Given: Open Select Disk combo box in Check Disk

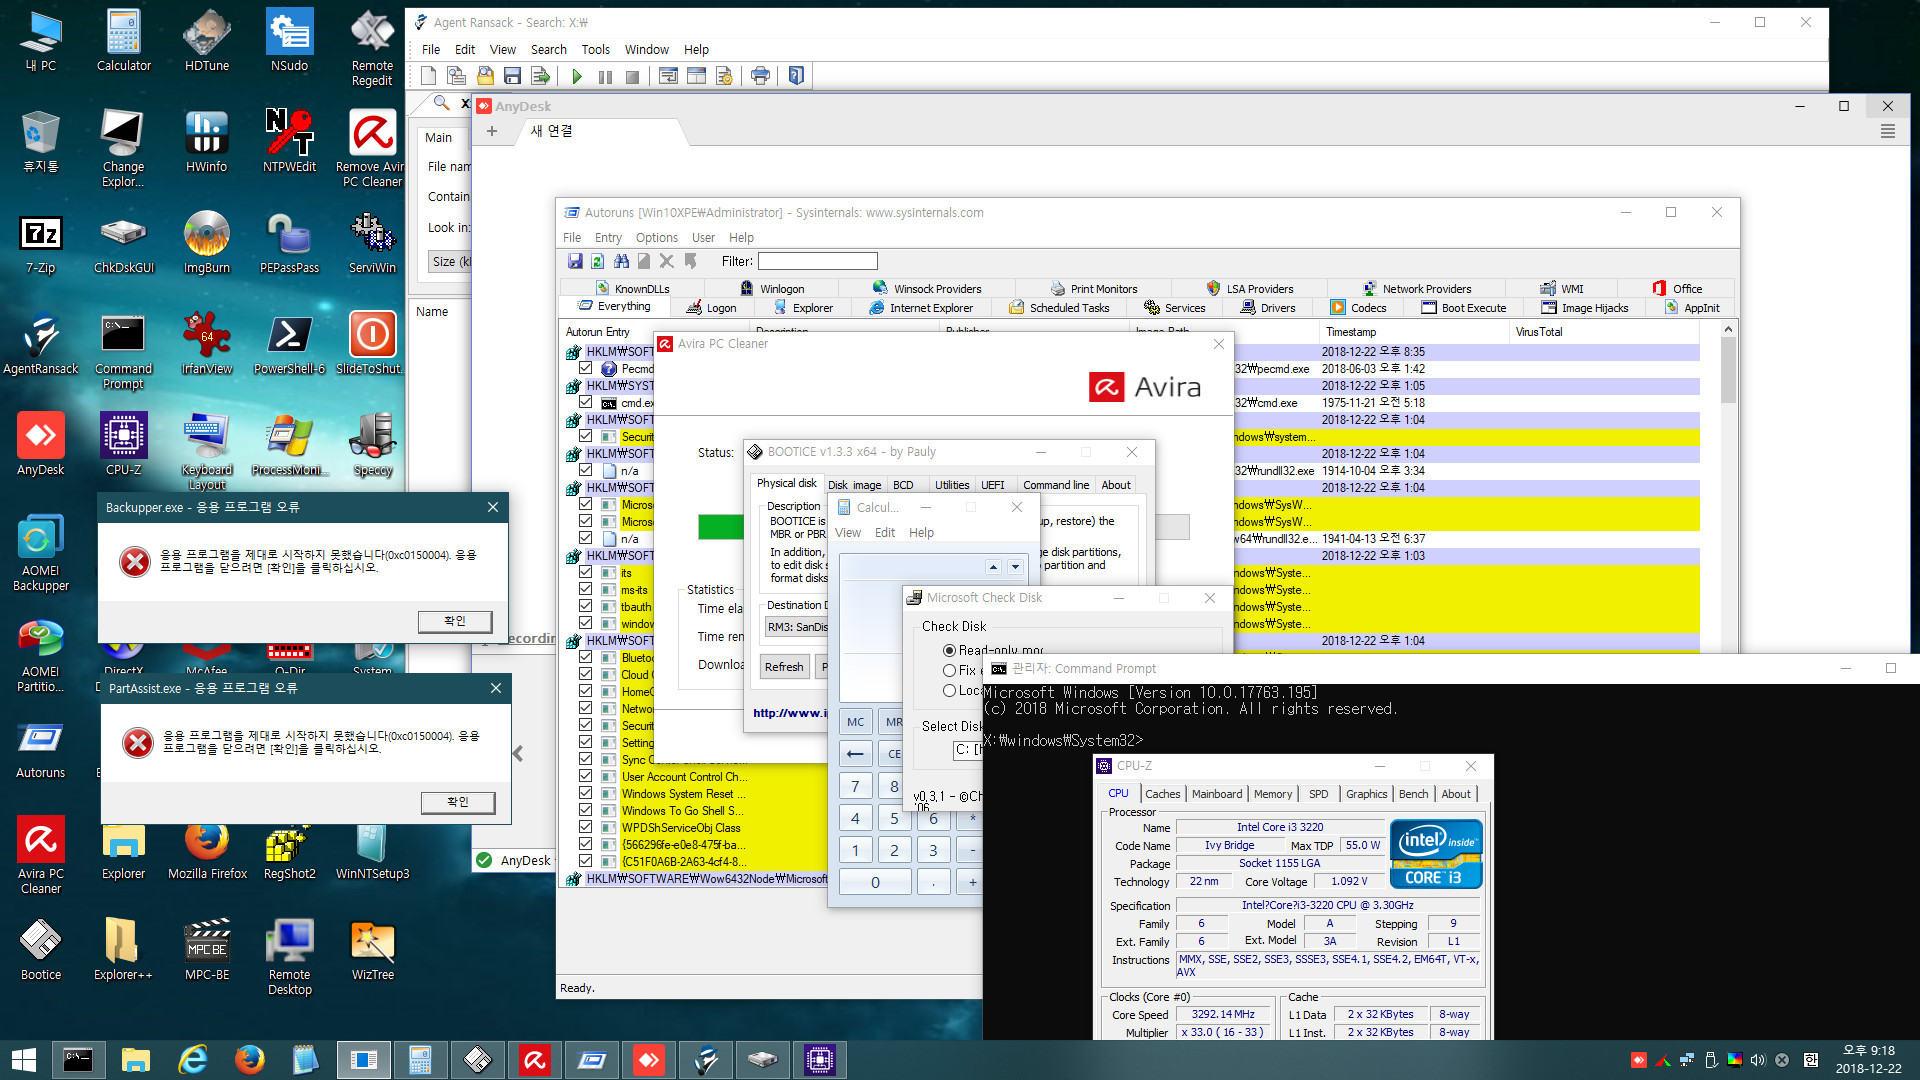Looking at the screenshot, I should coord(968,750).
